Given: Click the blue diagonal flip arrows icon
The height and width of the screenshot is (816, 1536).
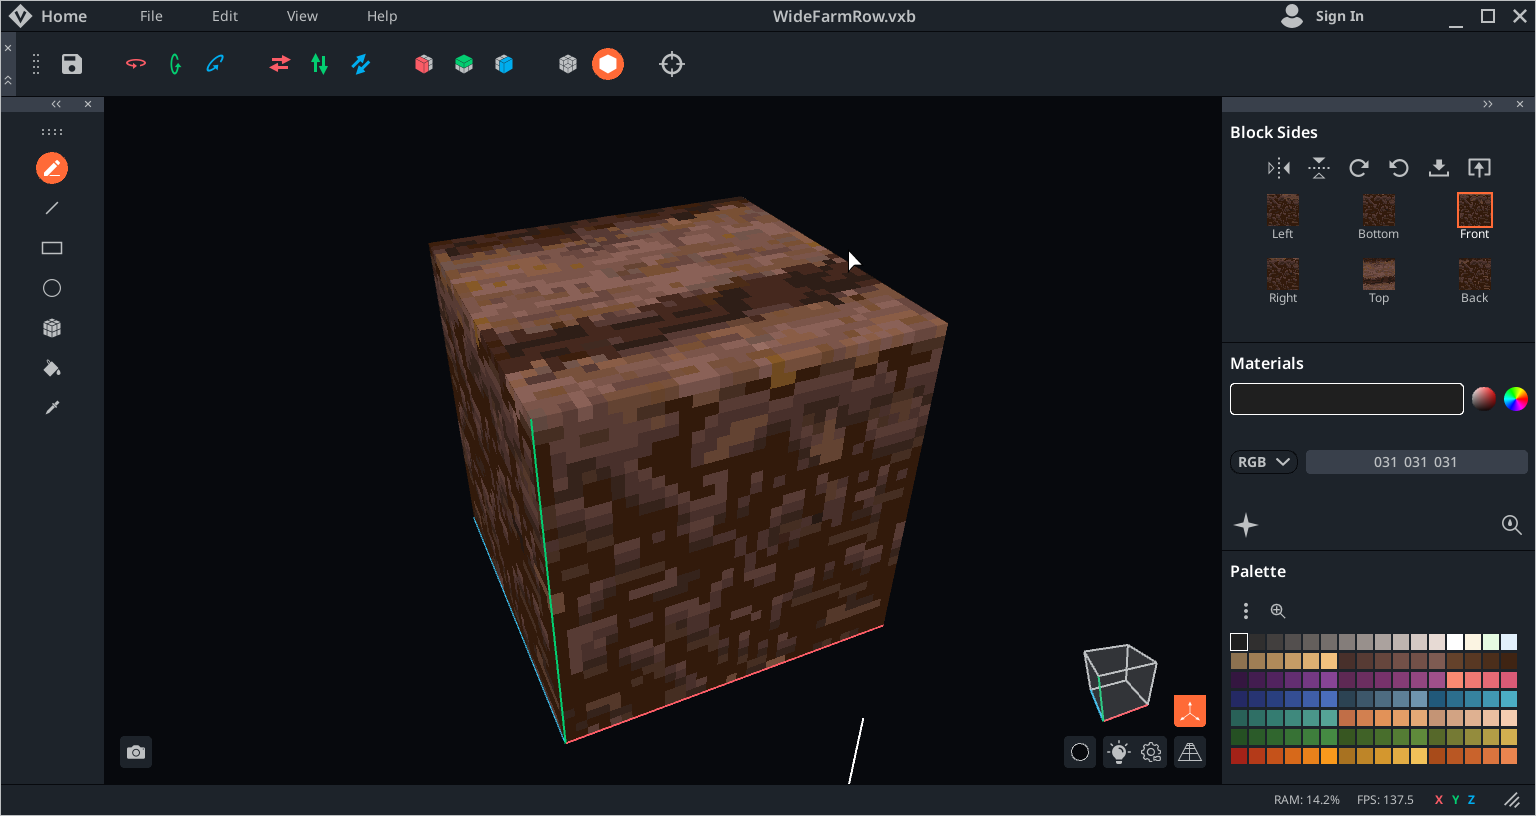Looking at the screenshot, I should tap(361, 64).
